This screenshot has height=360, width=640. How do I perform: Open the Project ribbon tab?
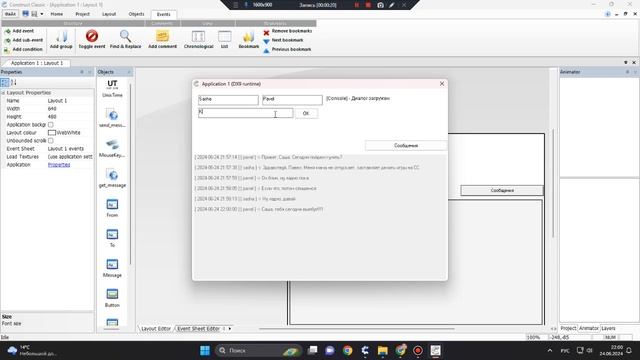(82, 14)
